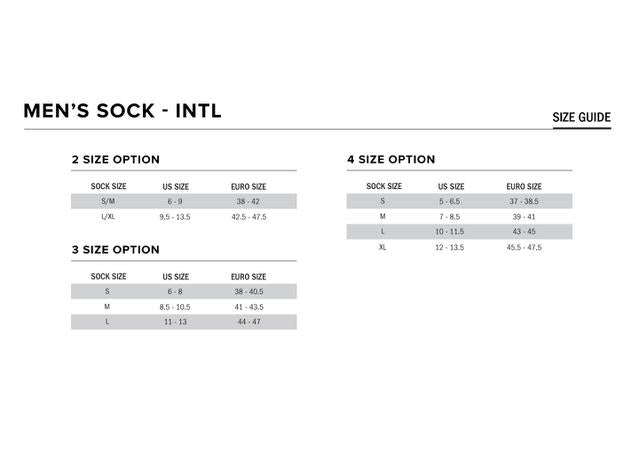639x455 pixels.
Task: Select the 41 - 43.5 euro size cell
Action: [x=248, y=307]
